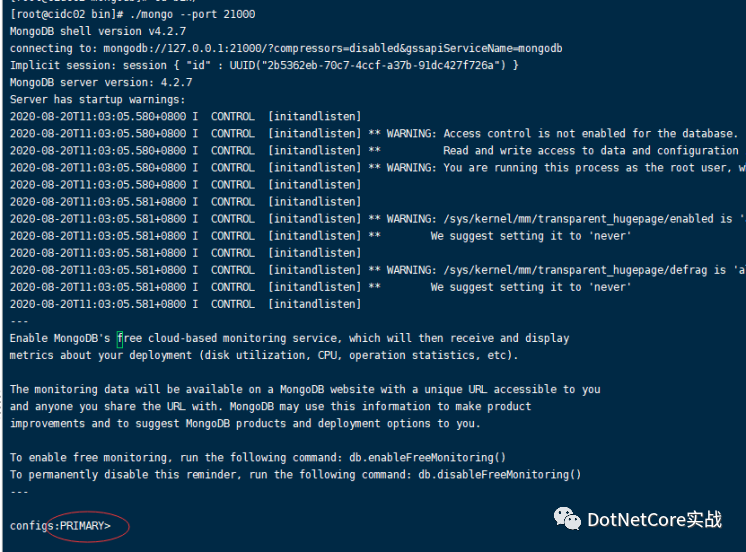Image resolution: width=746 pixels, height=552 pixels.
Task: Click the transparent_hugepage/enabled warning line
Action: point(378,219)
